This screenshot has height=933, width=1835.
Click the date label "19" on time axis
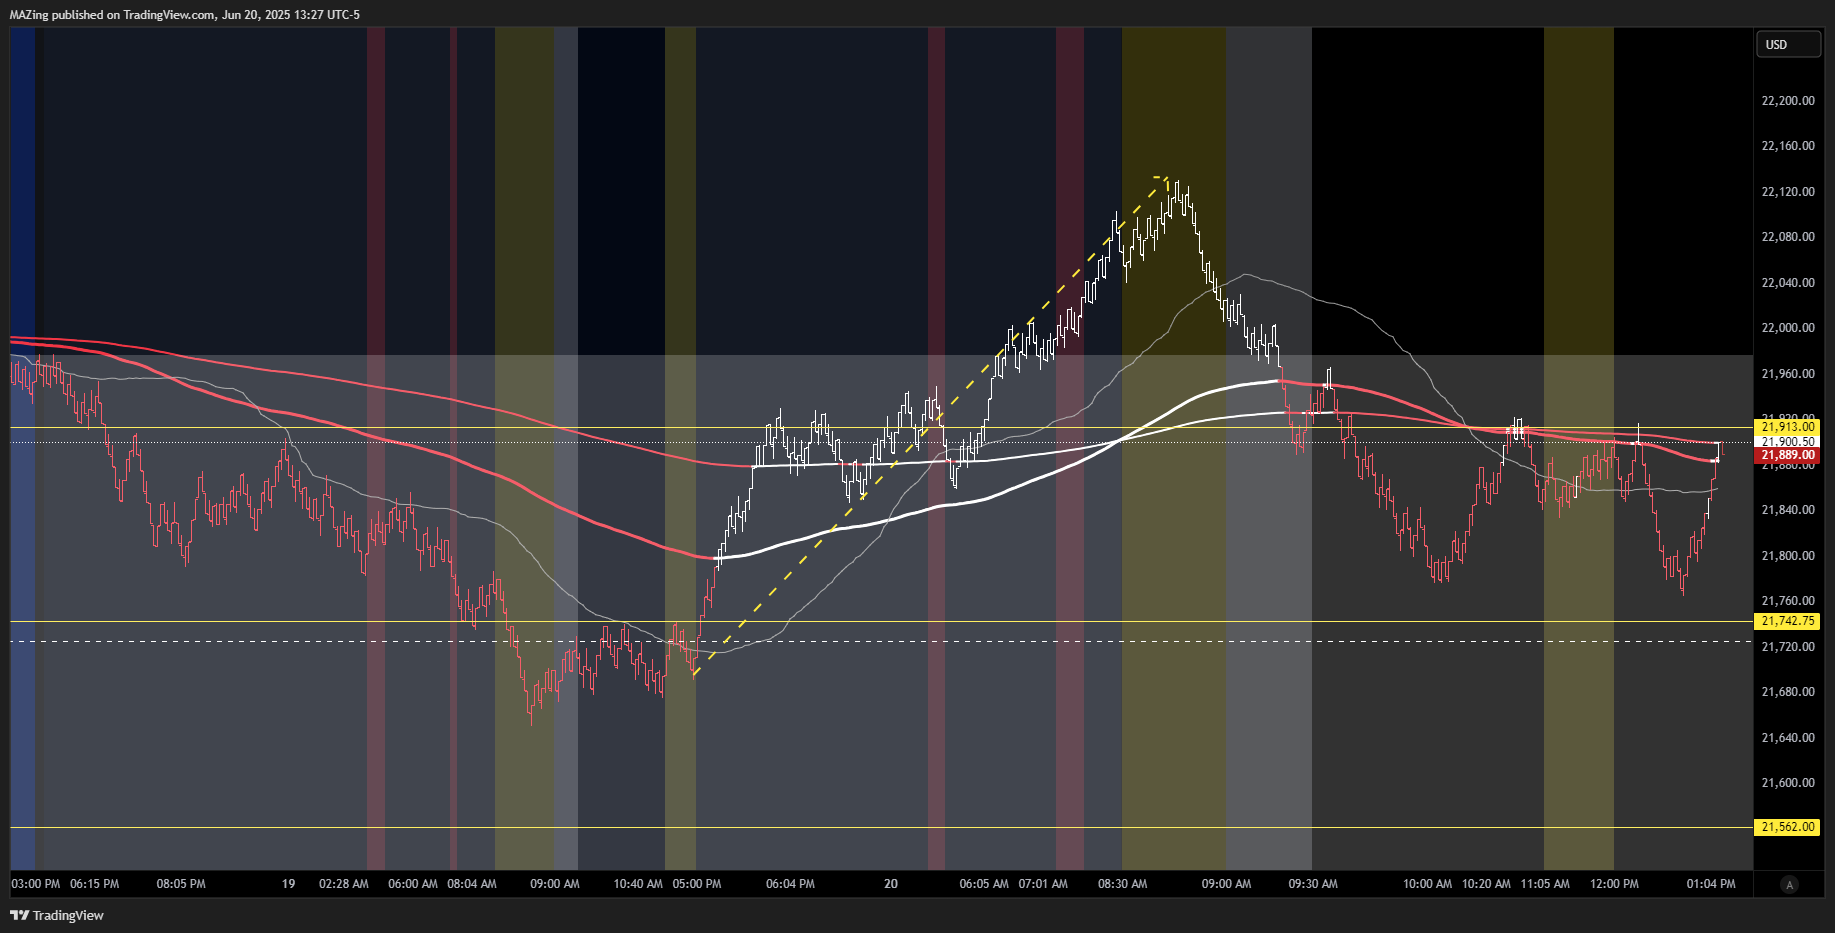coord(289,884)
